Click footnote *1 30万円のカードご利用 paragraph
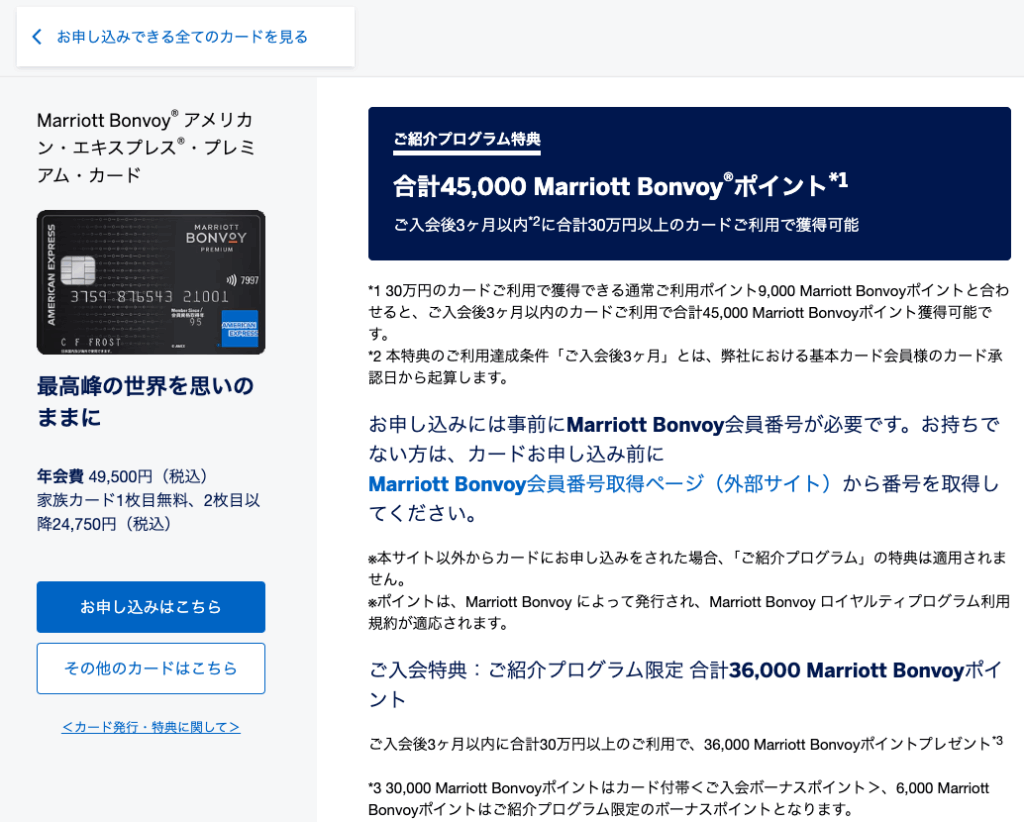The width and height of the screenshot is (1024, 822). [x=689, y=312]
